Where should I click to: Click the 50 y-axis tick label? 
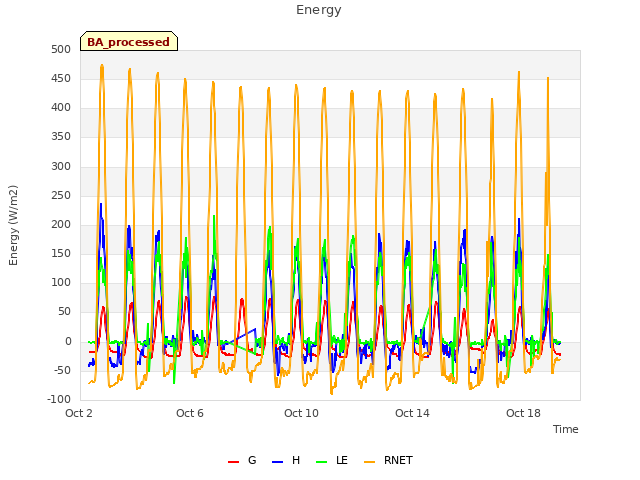(64, 311)
